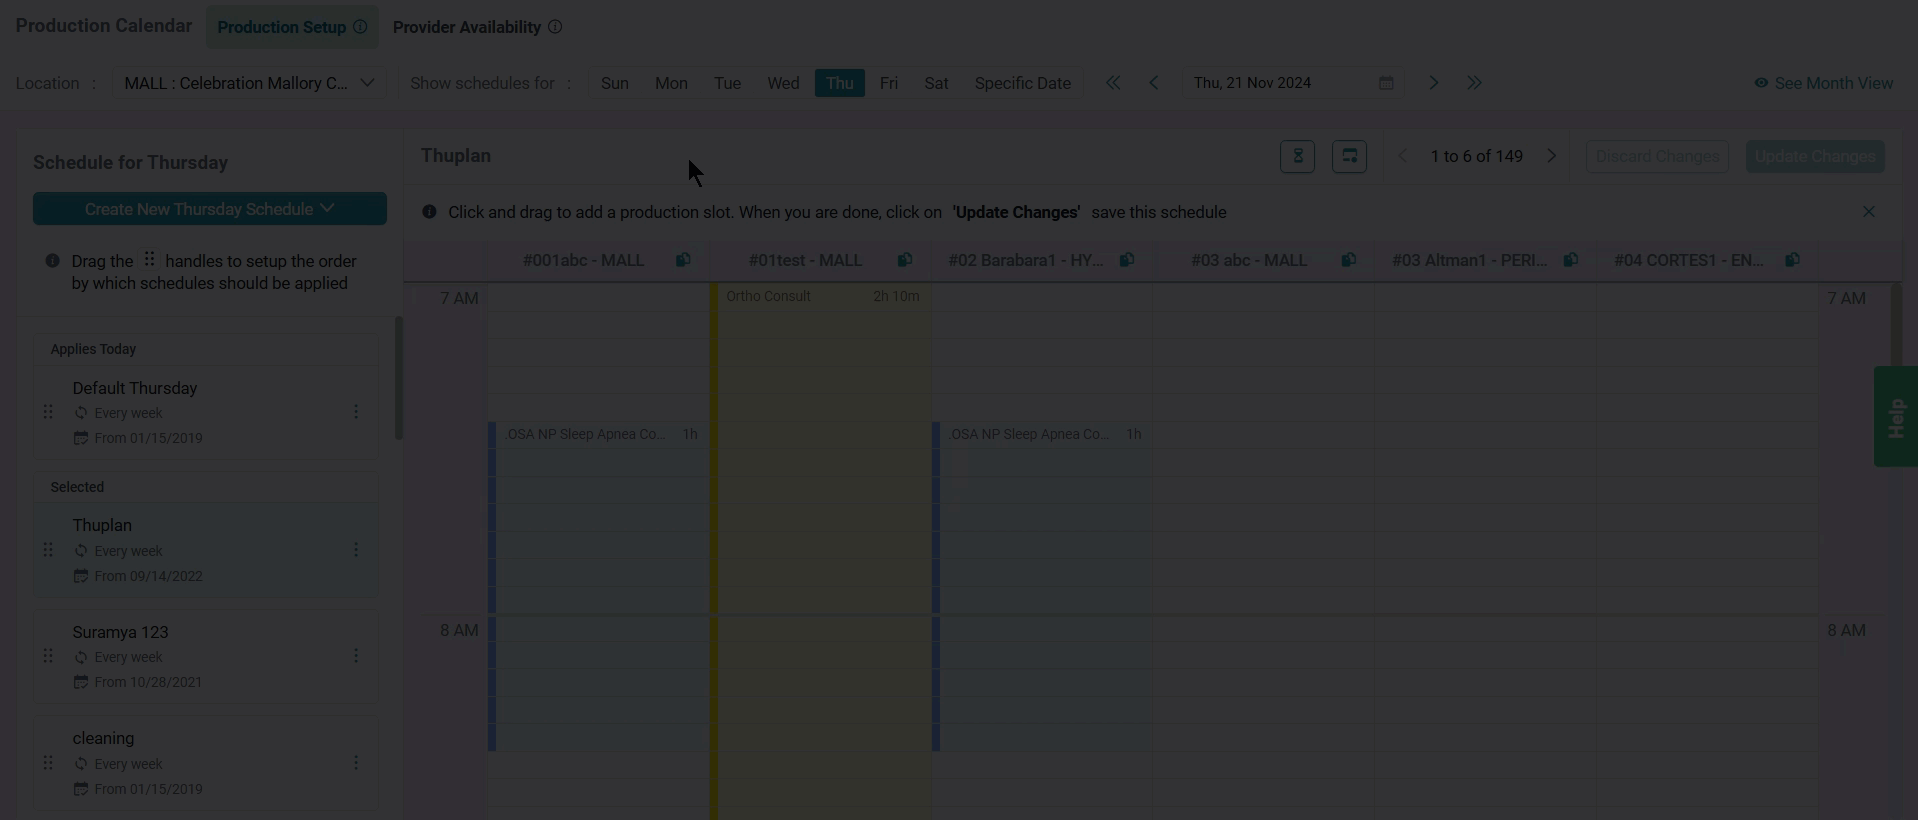Image resolution: width=1918 pixels, height=820 pixels.
Task: Click the Provider Availability info icon
Action: point(555,27)
